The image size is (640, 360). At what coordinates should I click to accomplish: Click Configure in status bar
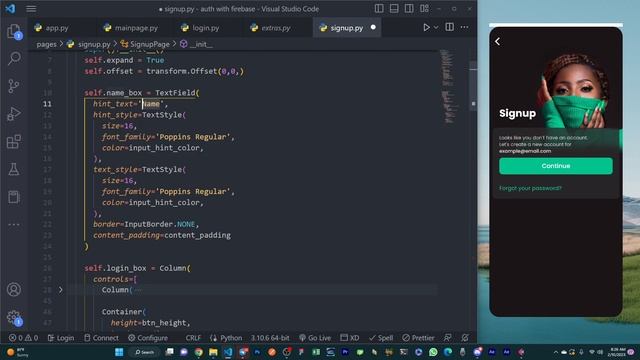coord(148,338)
